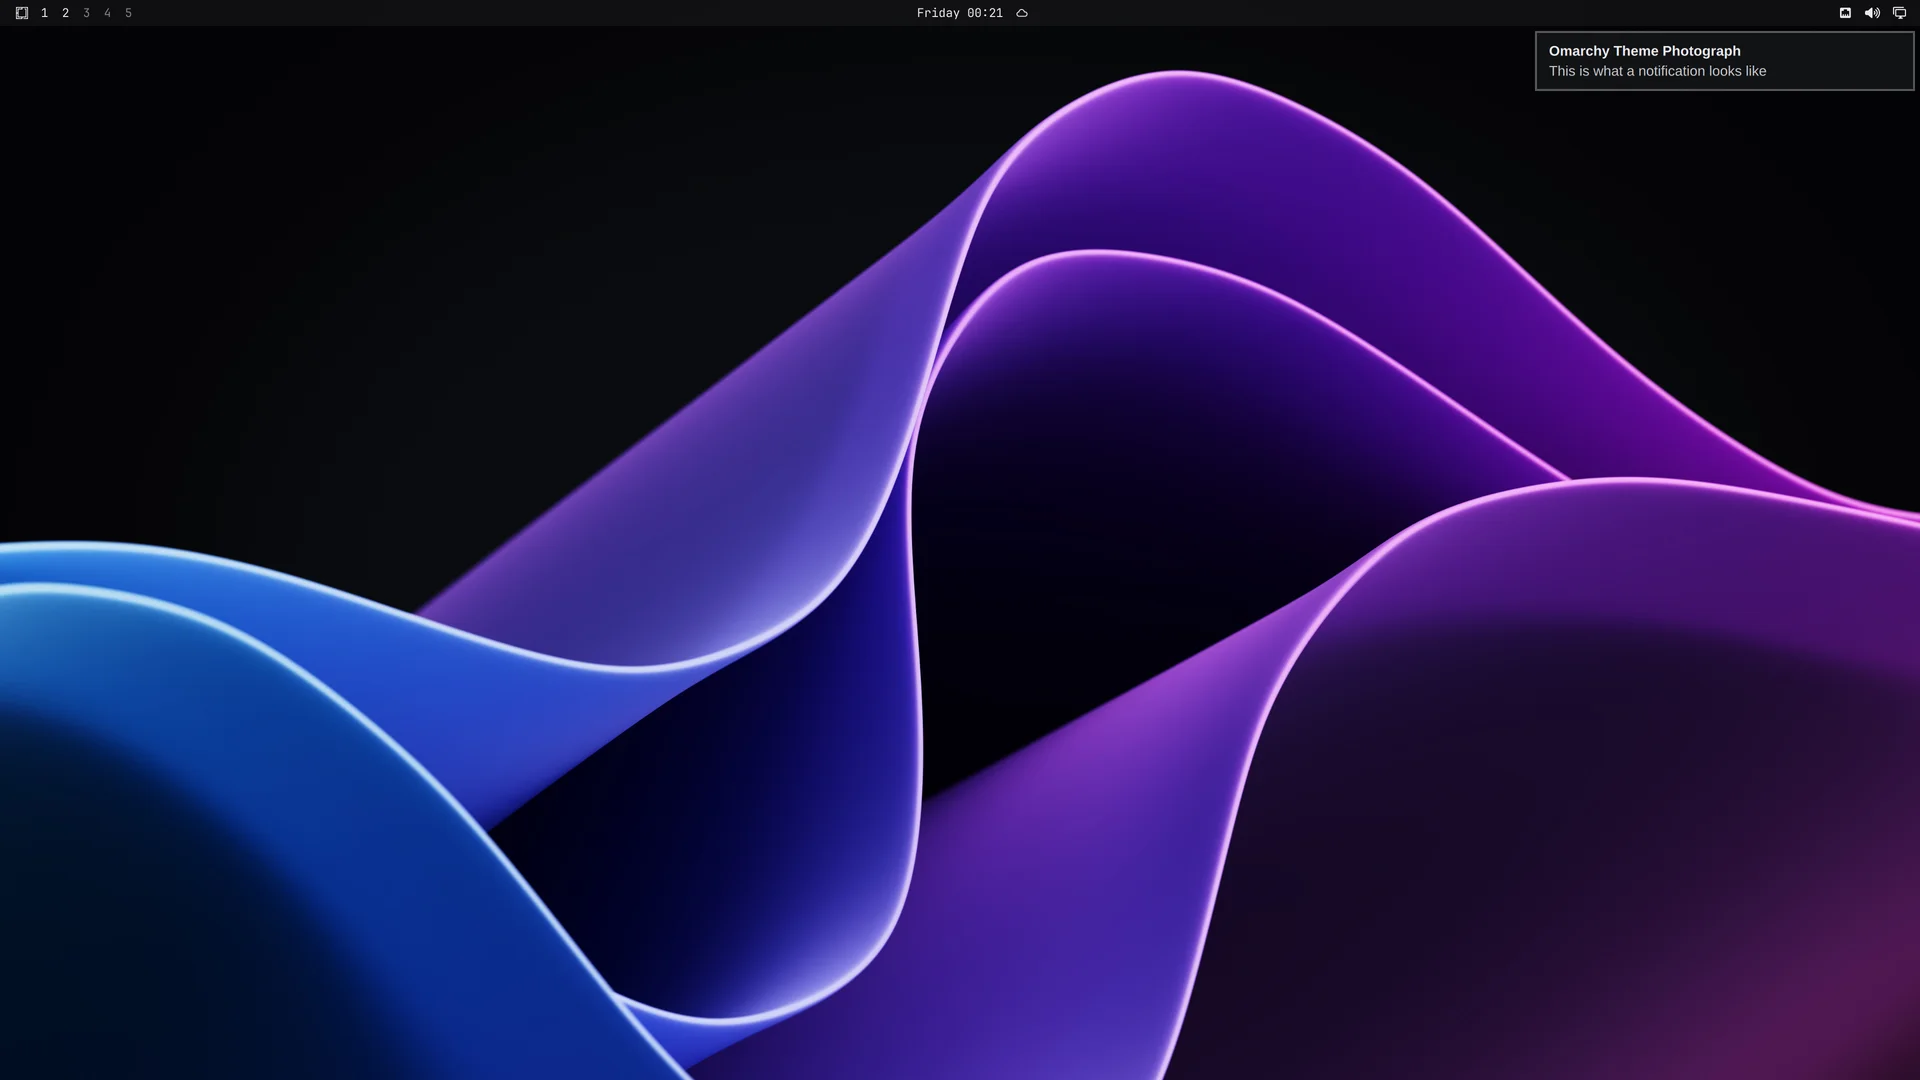The image size is (1920, 1080).
Task: Click the Friday day label in clock
Action: pyautogui.click(x=938, y=13)
